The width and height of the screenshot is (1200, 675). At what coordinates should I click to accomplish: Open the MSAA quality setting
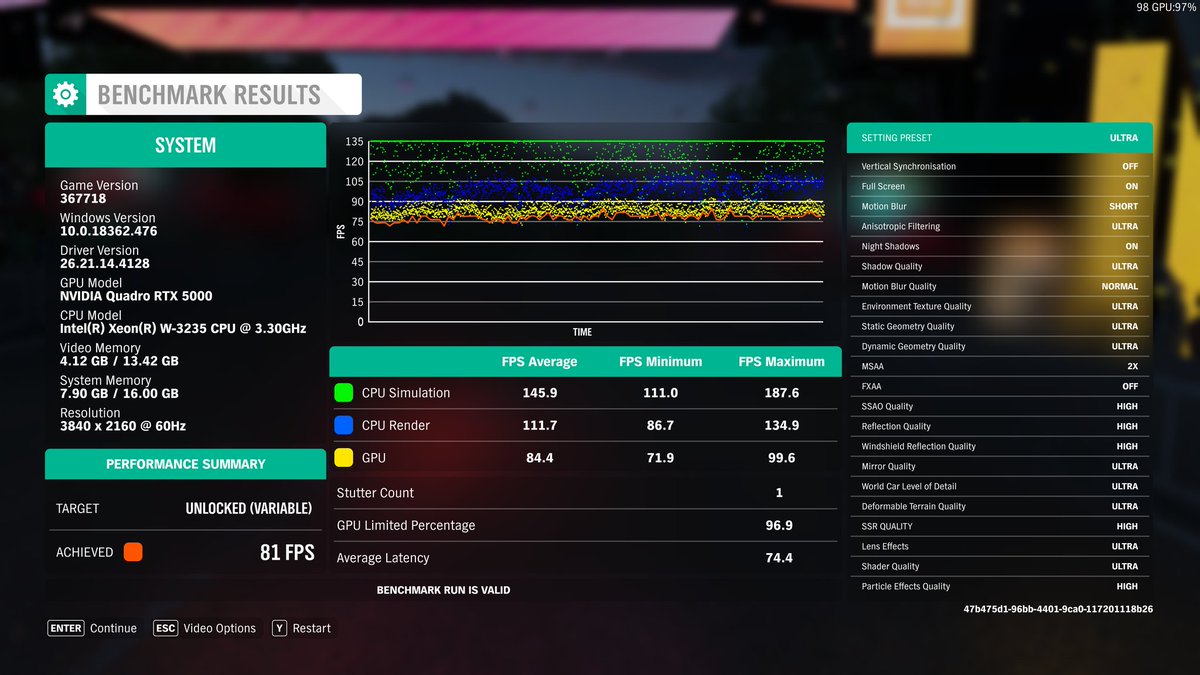point(1000,366)
